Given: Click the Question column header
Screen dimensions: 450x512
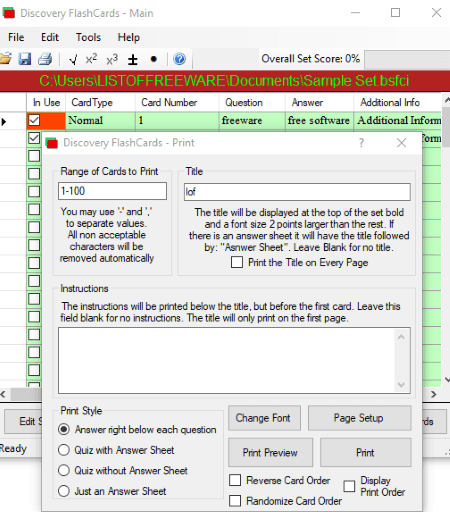Looking at the screenshot, I should (x=252, y=102).
